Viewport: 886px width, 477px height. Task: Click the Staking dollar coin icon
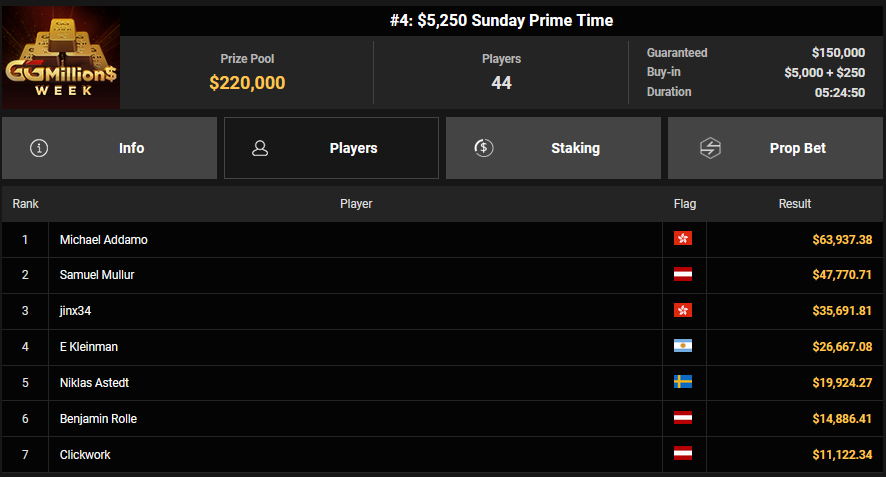pos(484,148)
